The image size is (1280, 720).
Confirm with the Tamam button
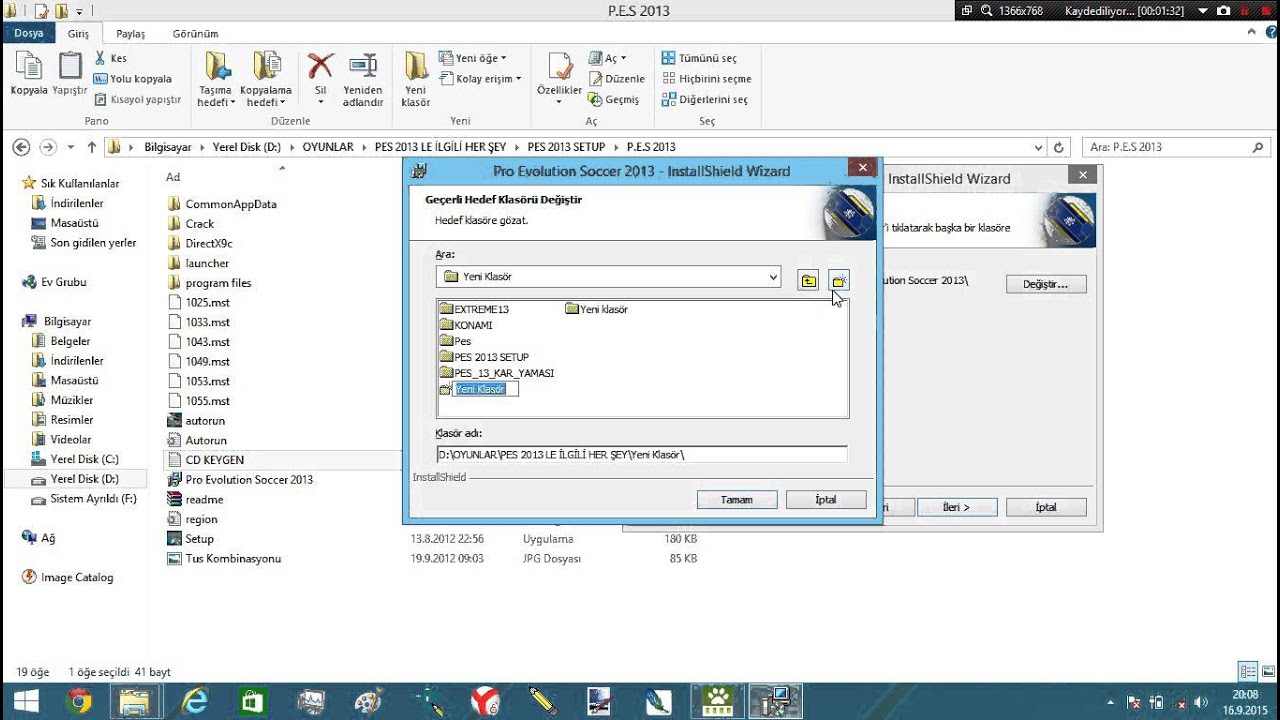click(737, 499)
